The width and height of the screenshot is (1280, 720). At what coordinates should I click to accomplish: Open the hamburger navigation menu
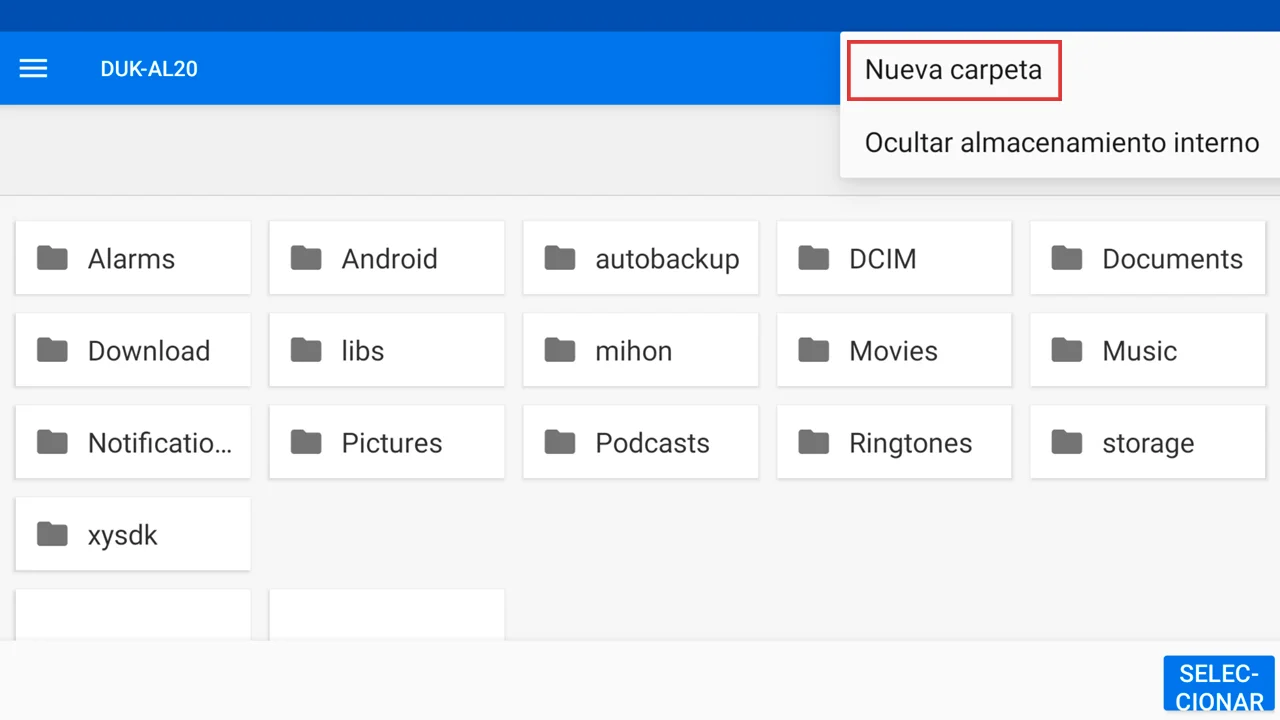(33, 69)
